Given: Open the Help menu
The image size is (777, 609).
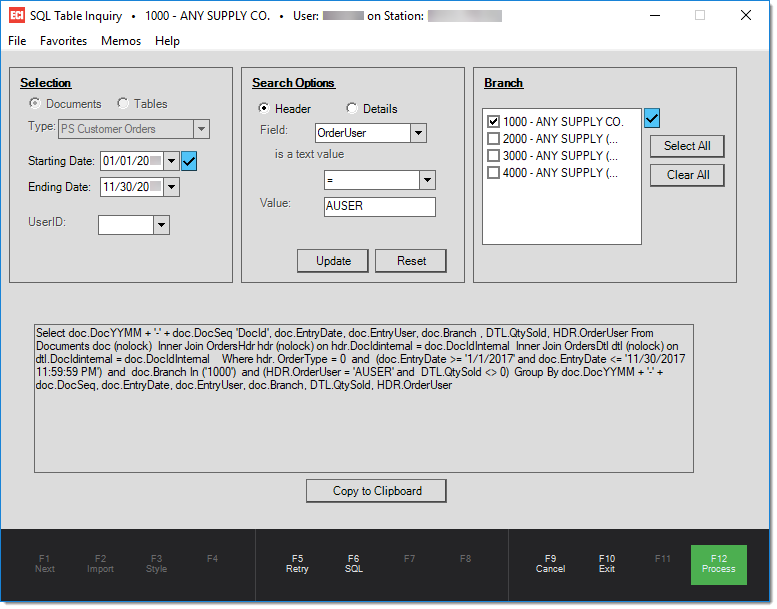Looking at the screenshot, I should [167, 41].
